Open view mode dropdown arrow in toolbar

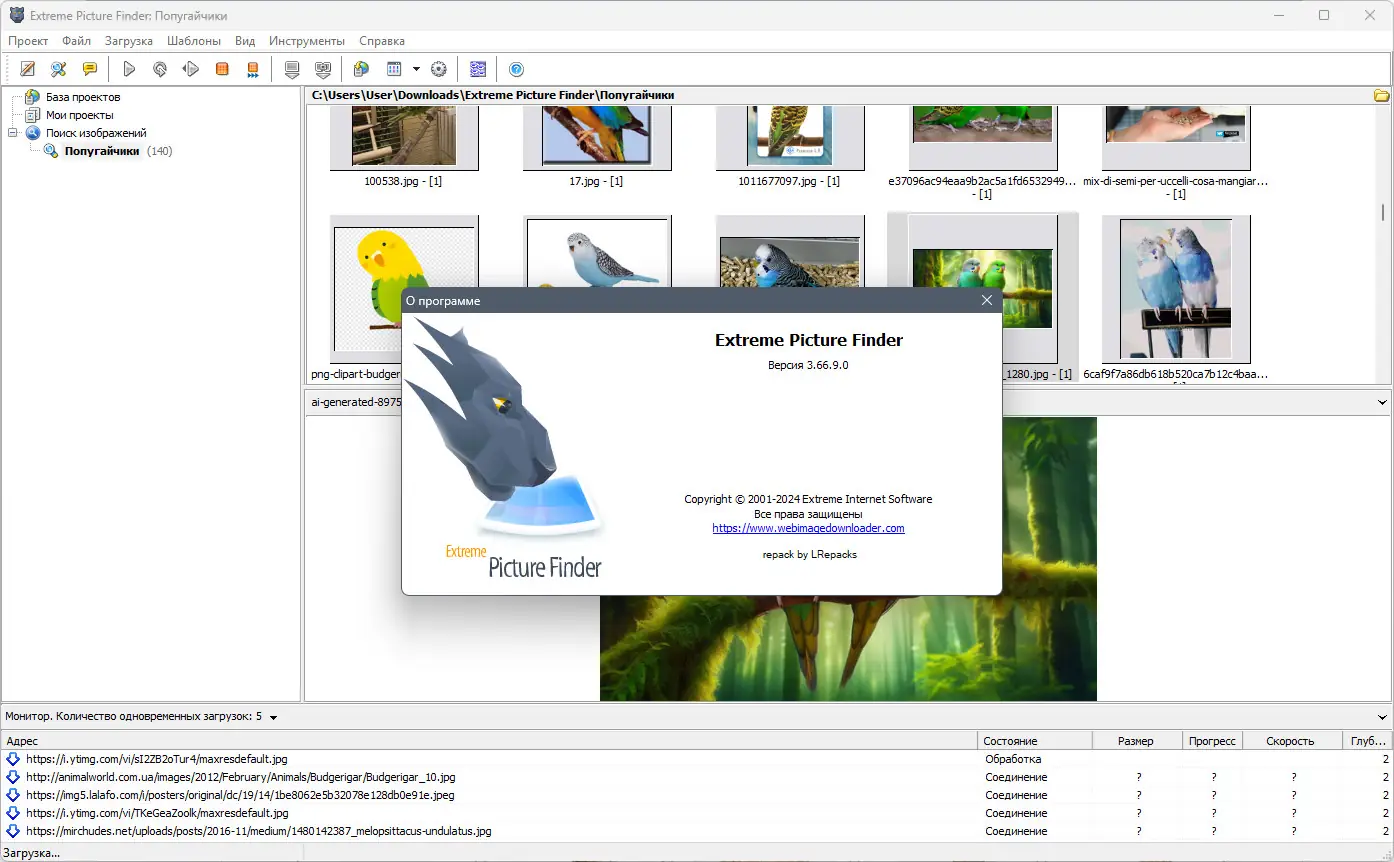pyautogui.click(x=416, y=69)
